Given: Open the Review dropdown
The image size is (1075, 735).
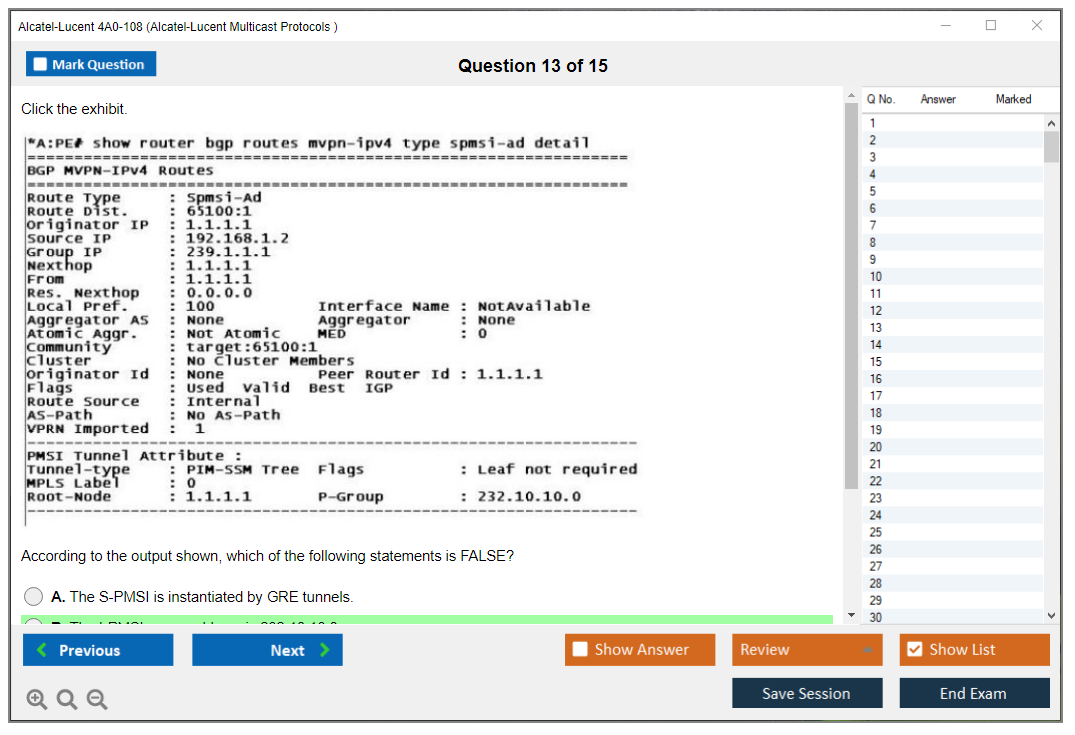Looking at the screenshot, I should 807,650.
